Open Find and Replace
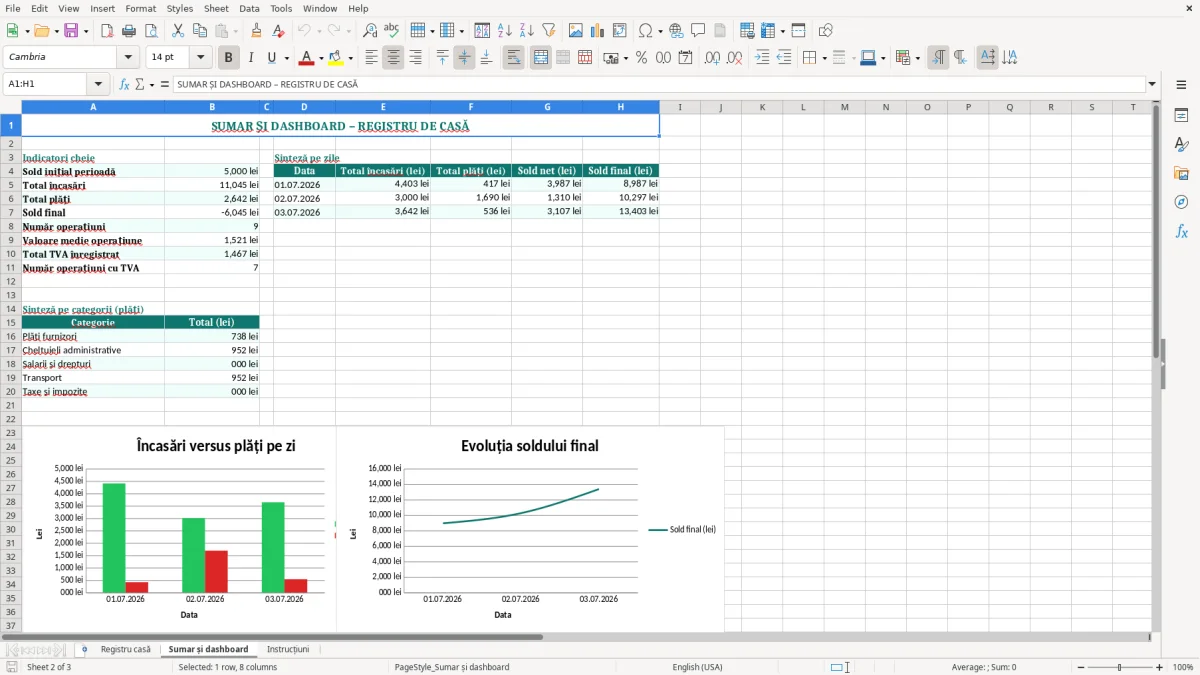The width and height of the screenshot is (1200, 675). pos(370,31)
